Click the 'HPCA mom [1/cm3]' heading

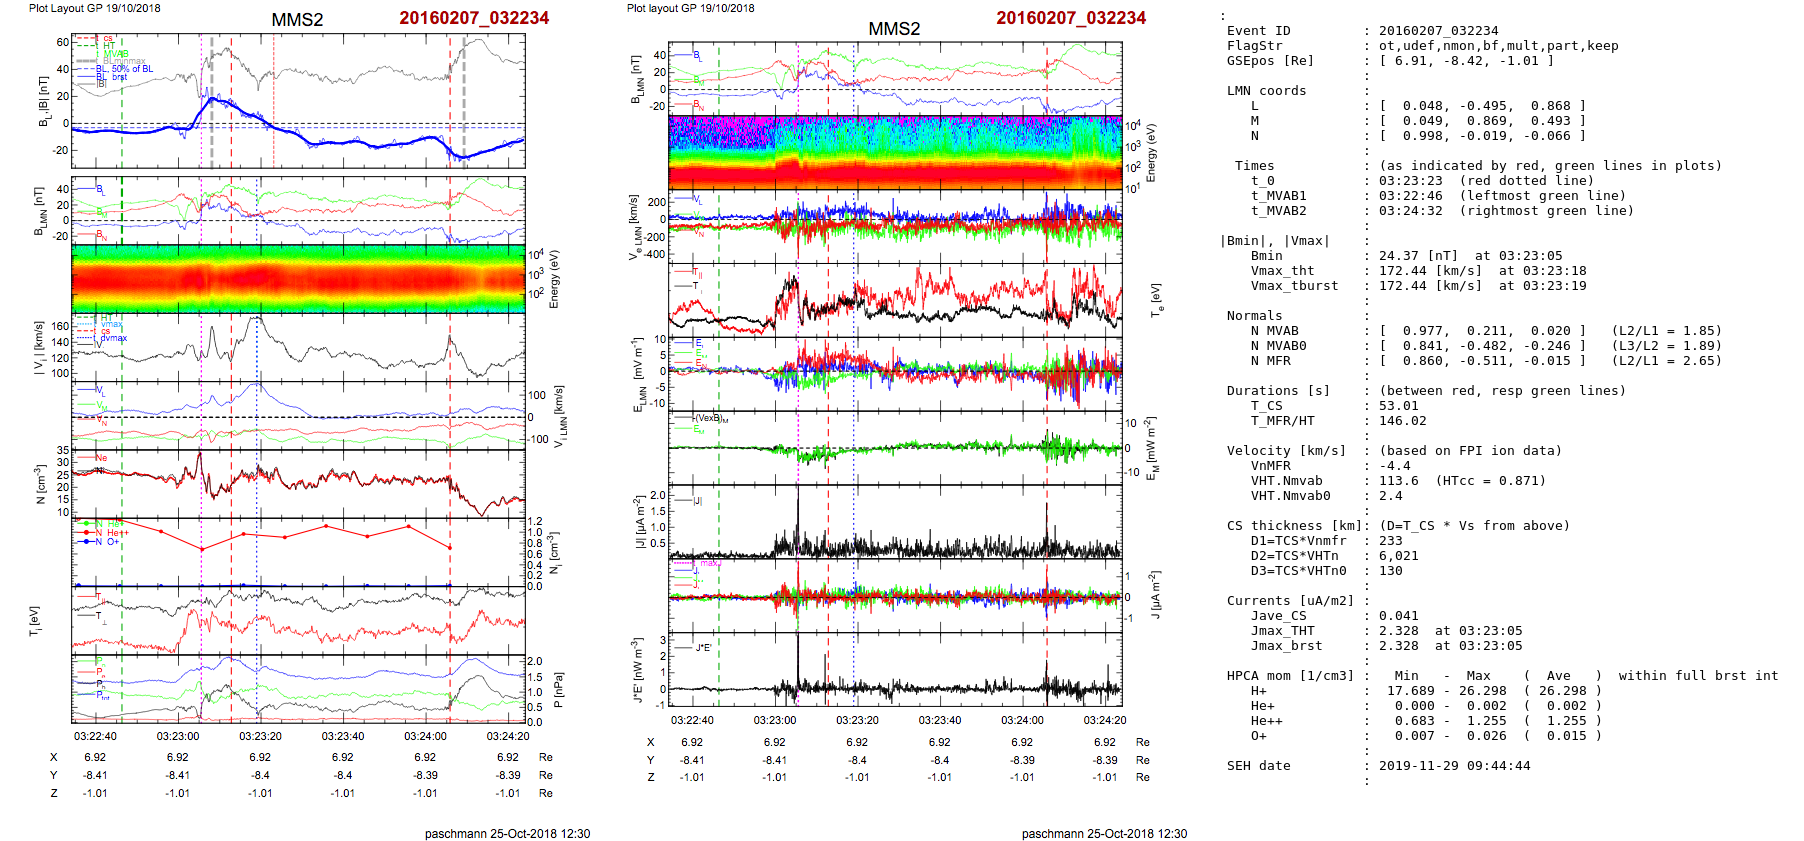tap(1289, 676)
